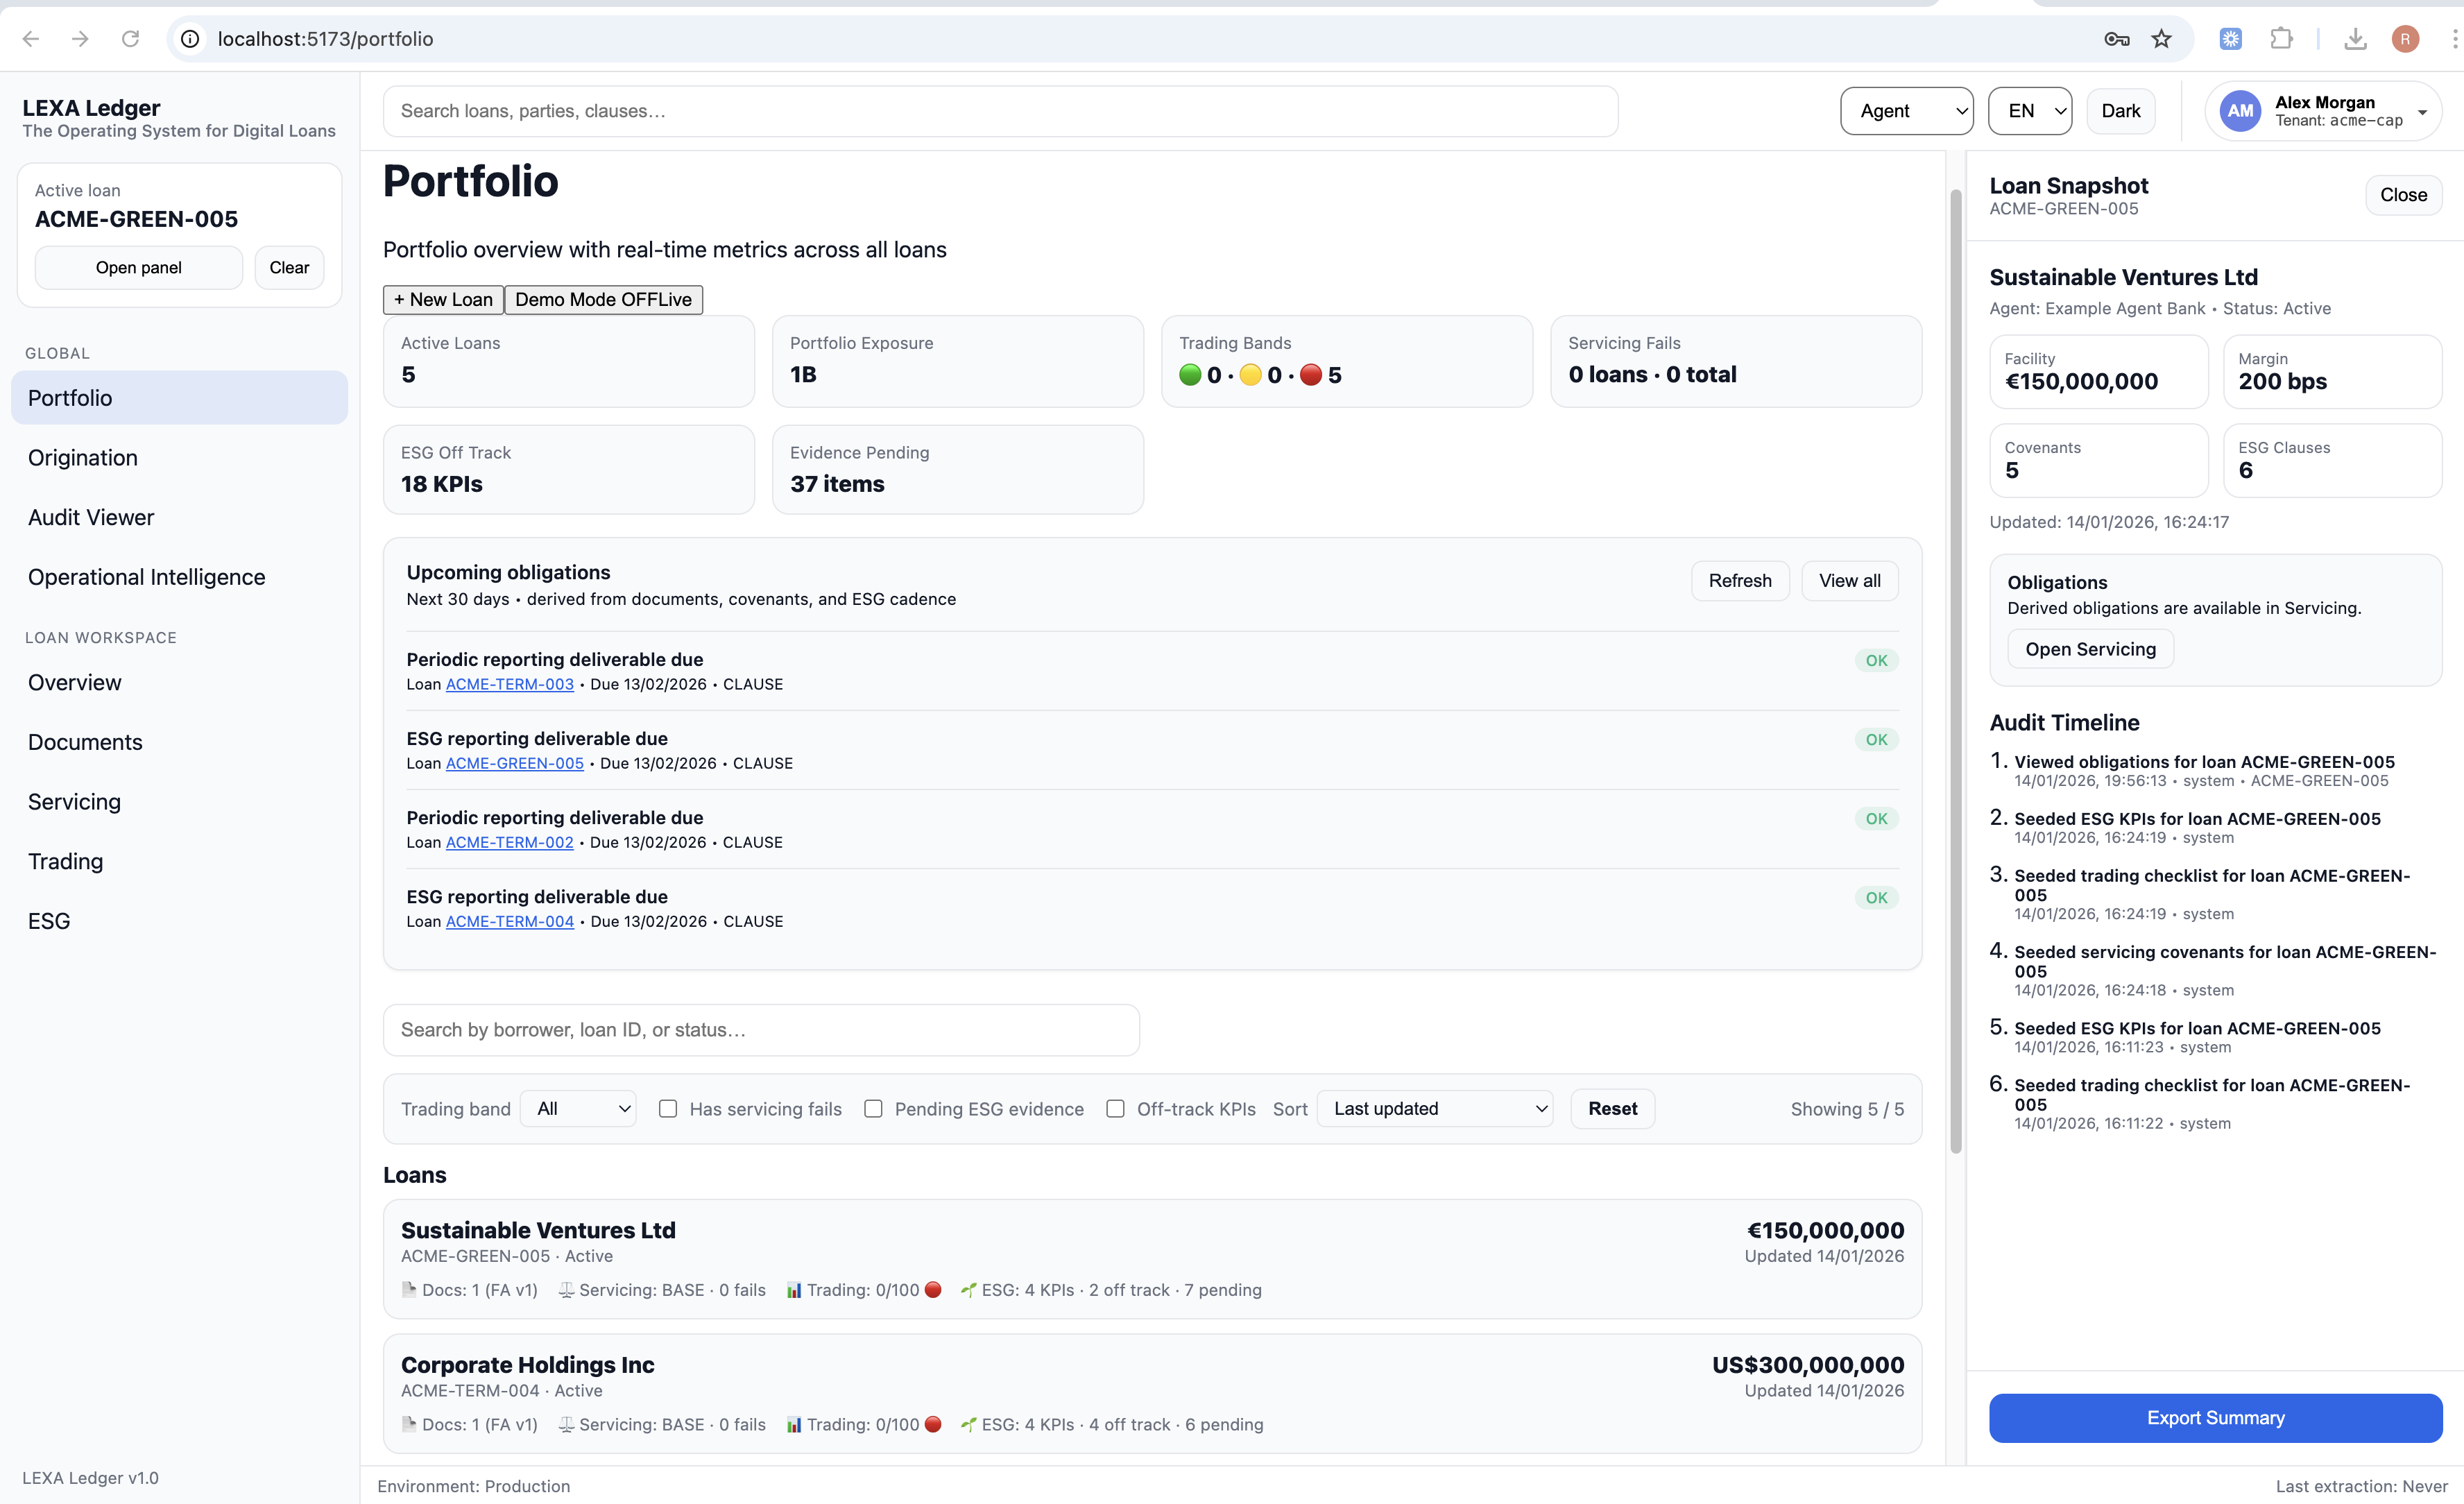Open the Trading band All dropdown
This screenshot has height=1504, width=2464.
(579, 1109)
